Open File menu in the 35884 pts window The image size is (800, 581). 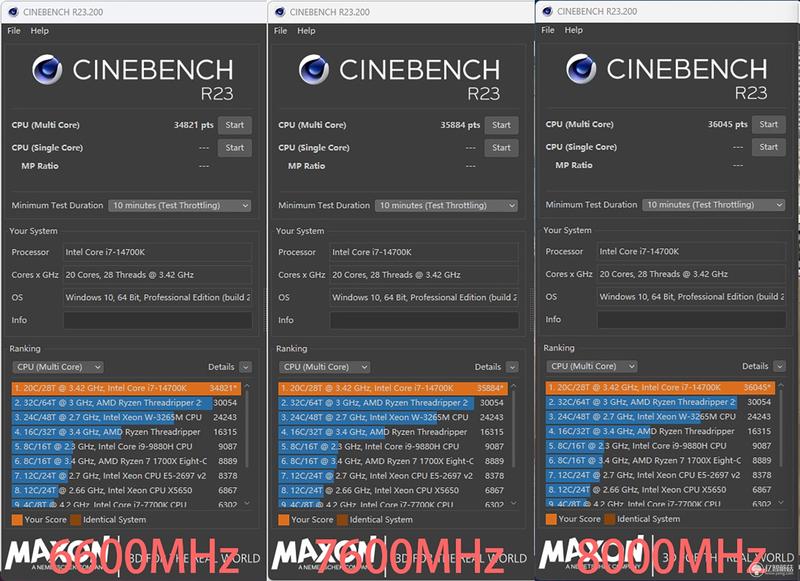point(281,31)
